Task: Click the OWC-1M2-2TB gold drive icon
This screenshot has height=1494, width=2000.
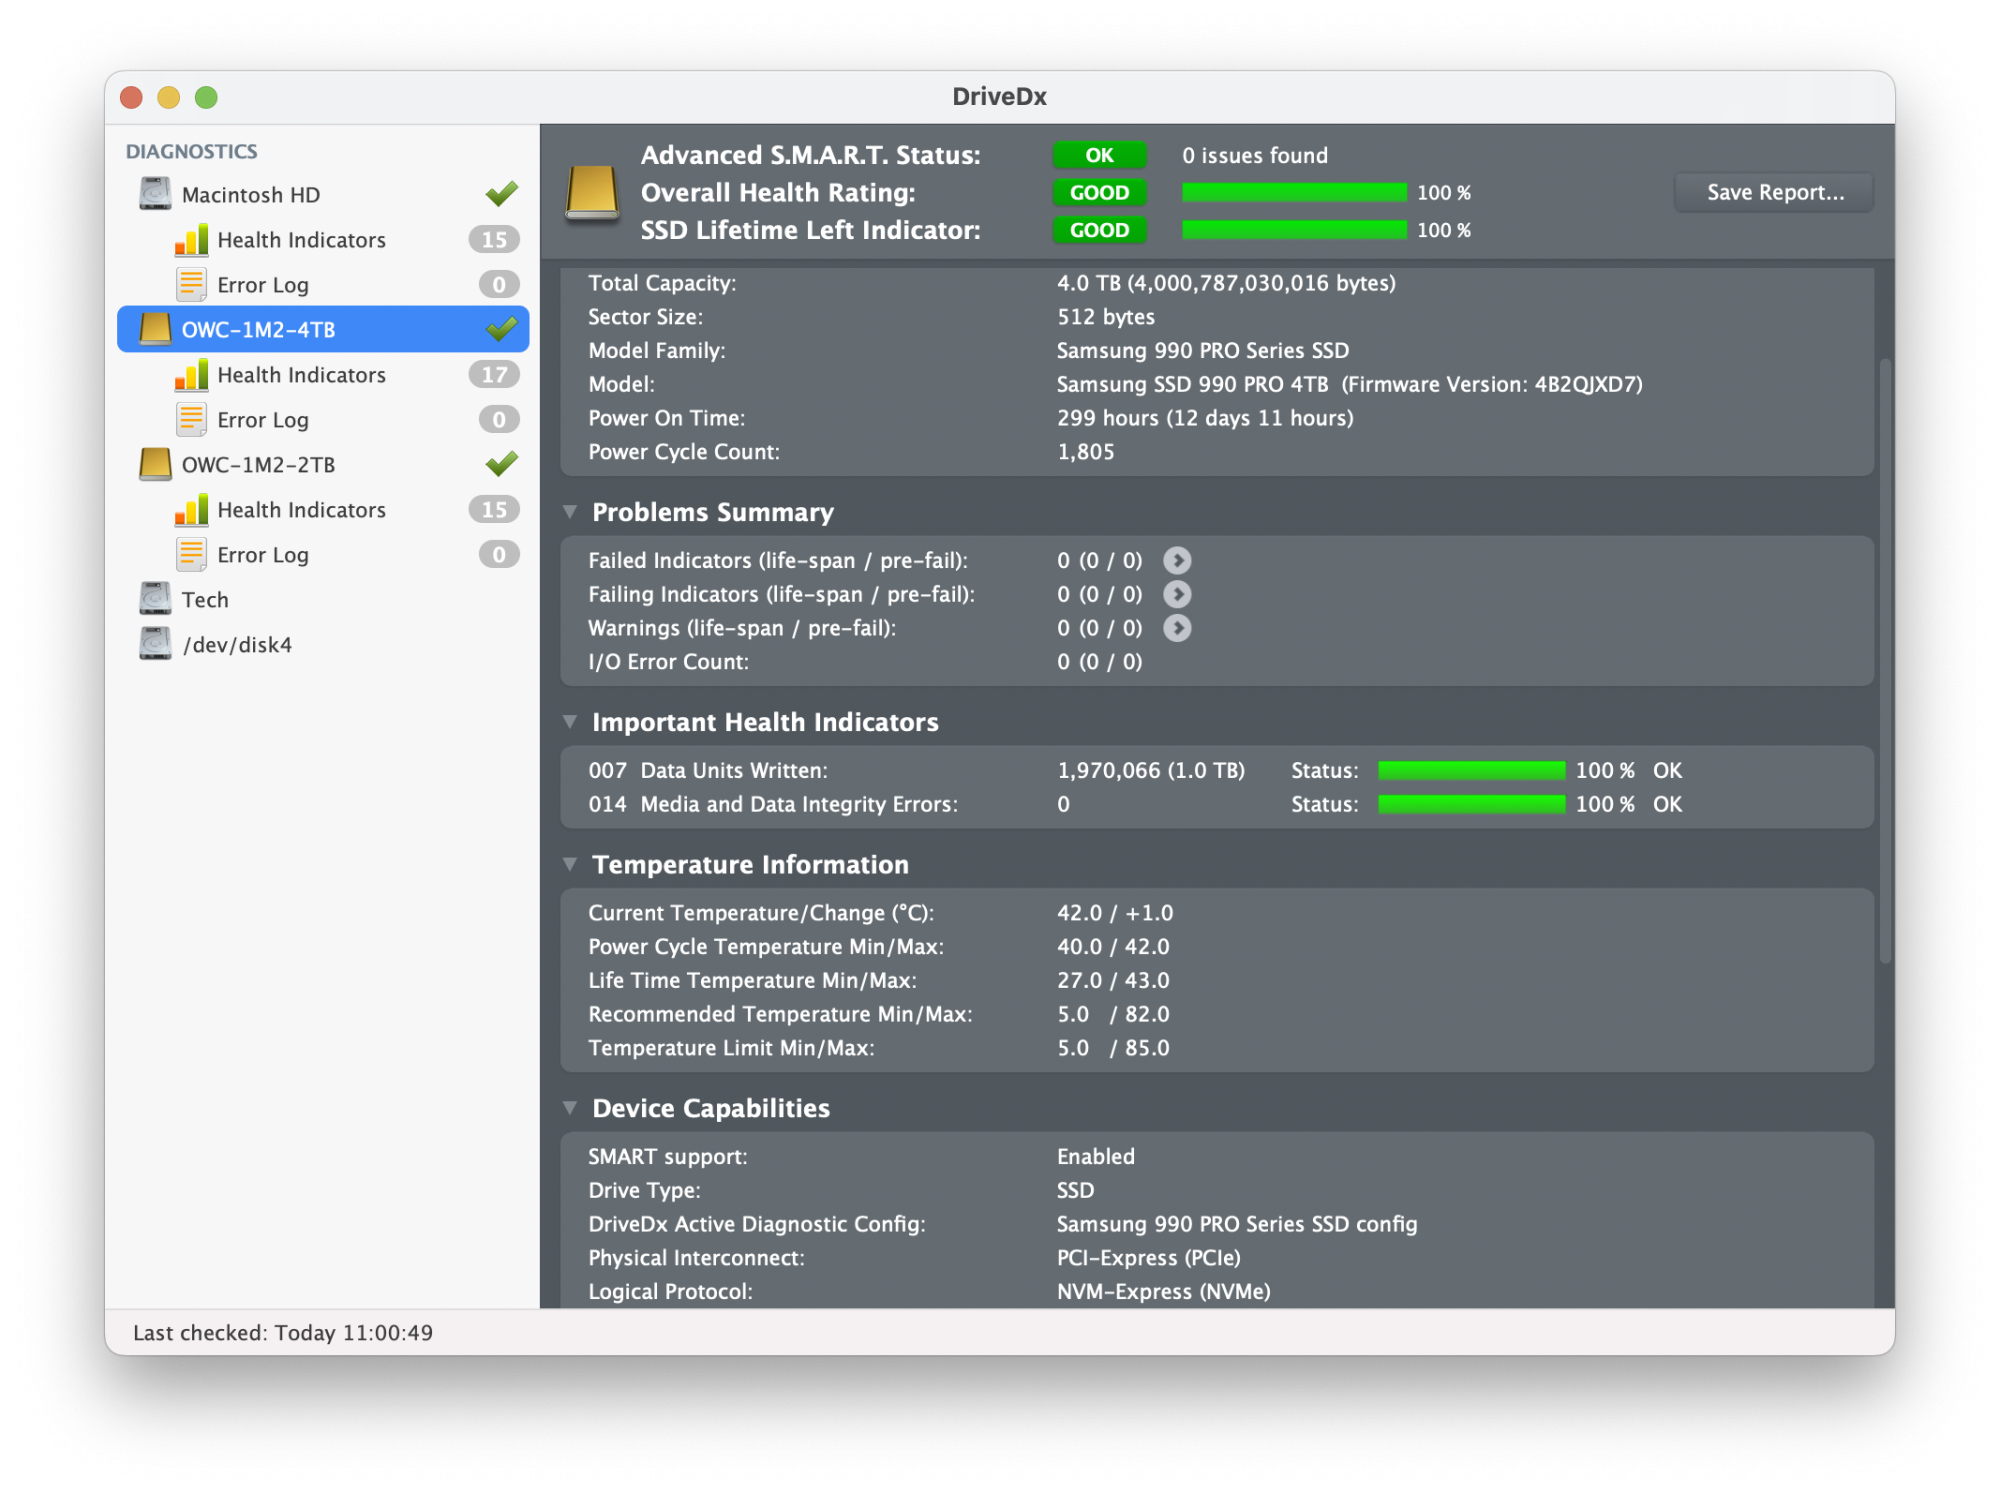Action: (155, 464)
